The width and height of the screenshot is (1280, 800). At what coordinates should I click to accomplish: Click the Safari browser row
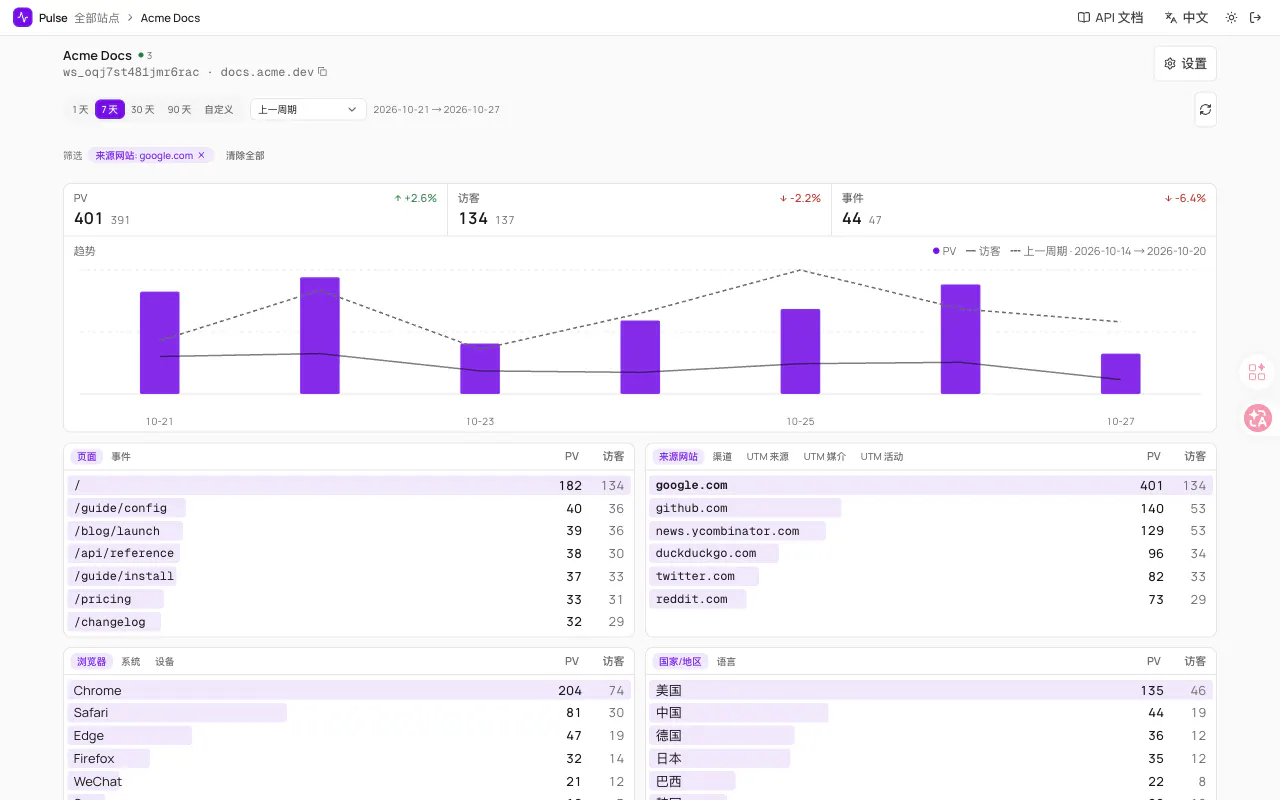coord(349,713)
